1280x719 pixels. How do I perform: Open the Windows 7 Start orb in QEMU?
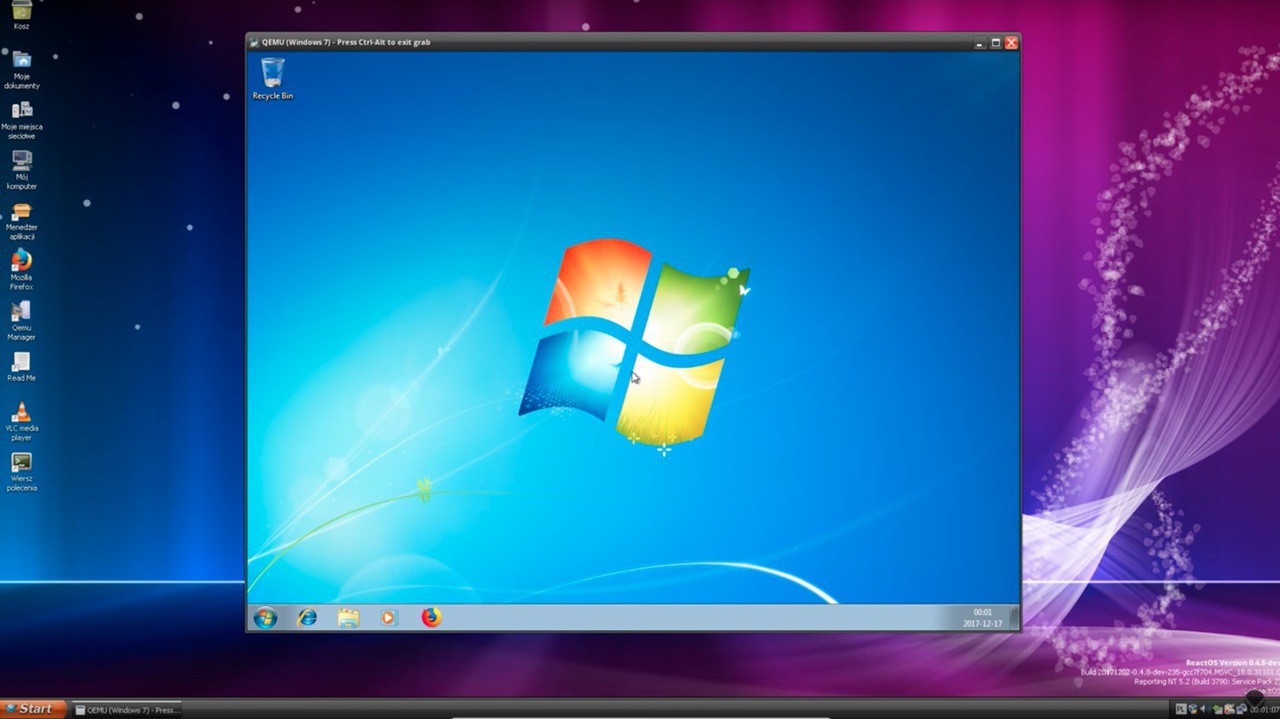[265, 618]
